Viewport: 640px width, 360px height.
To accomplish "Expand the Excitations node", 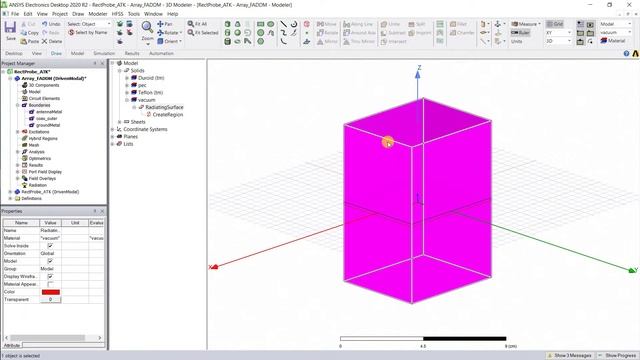I will tap(18, 132).
